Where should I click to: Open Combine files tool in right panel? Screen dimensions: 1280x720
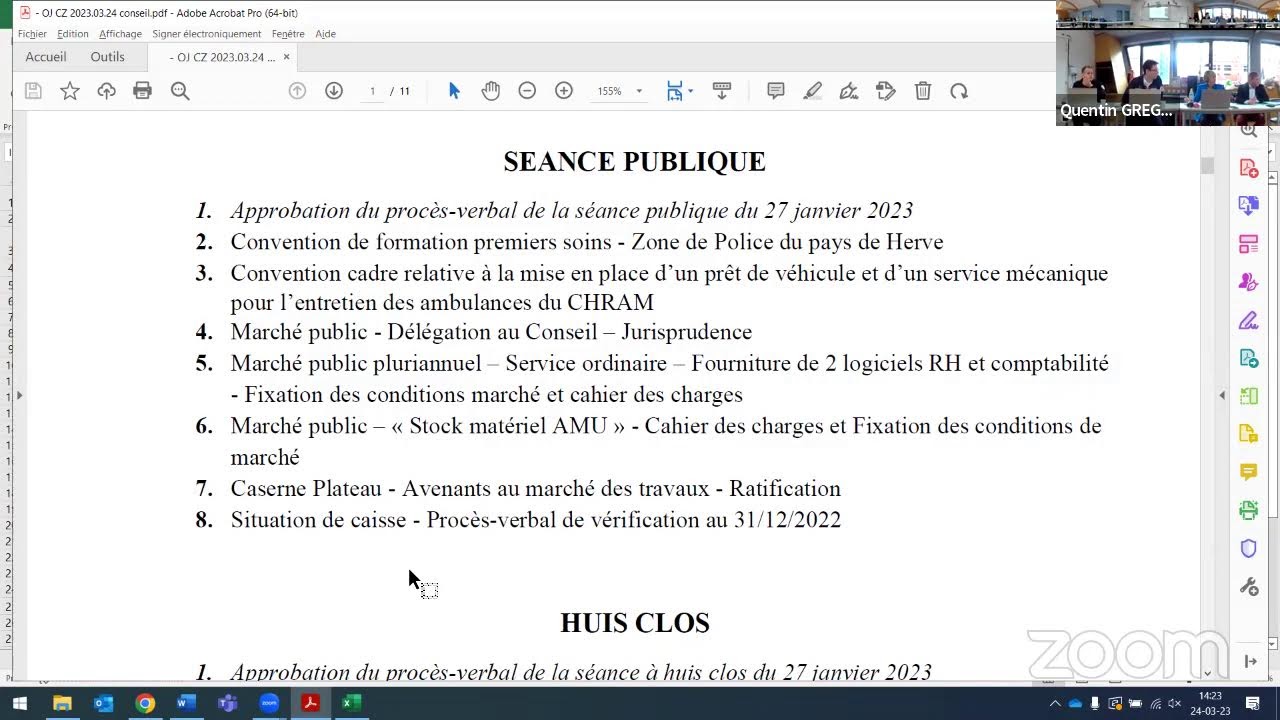(x=1248, y=206)
